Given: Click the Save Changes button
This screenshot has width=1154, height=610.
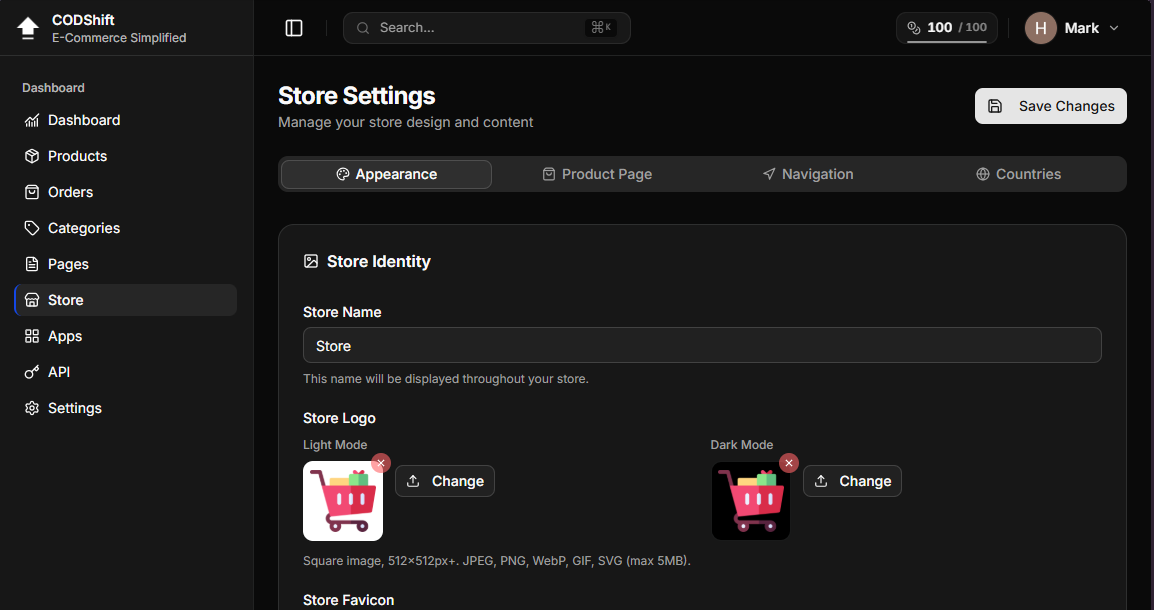Looking at the screenshot, I should tap(1050, 106).
